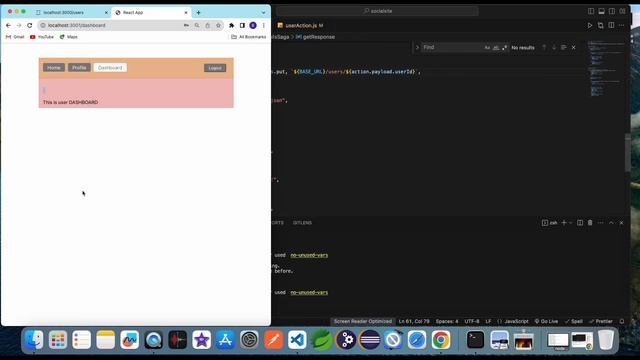The height and width of the screenshot is (360, 640).
Task: Open the saved password key icon
Action: (186, 25)
